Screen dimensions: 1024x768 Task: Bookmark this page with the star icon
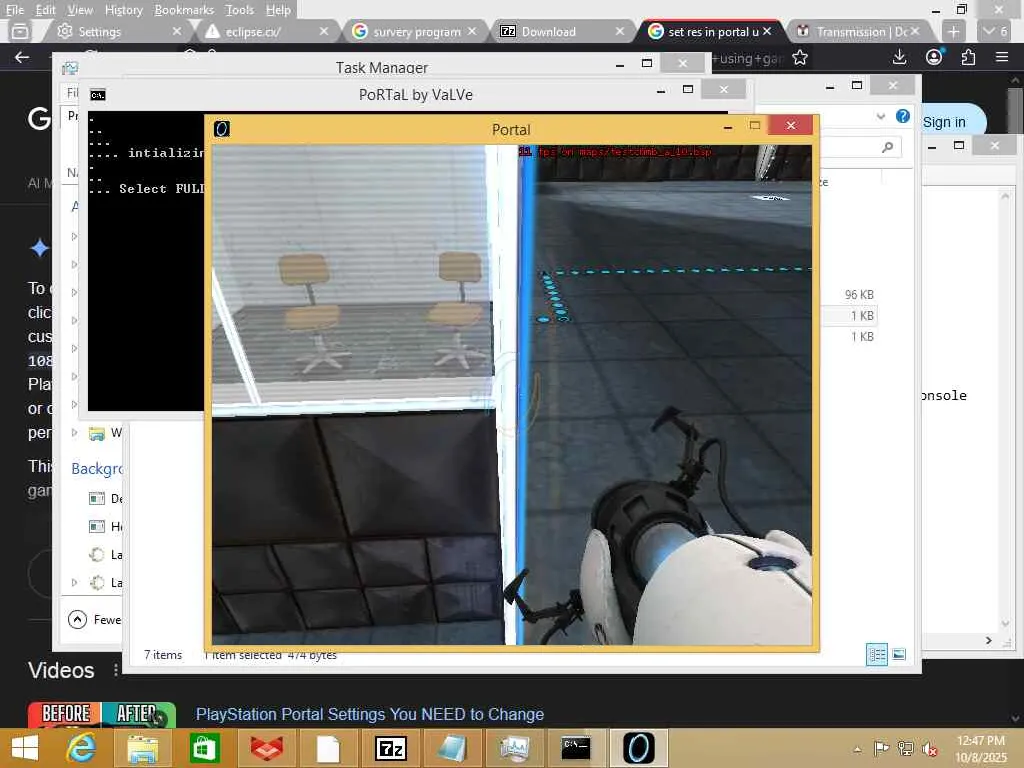point(799,57)
